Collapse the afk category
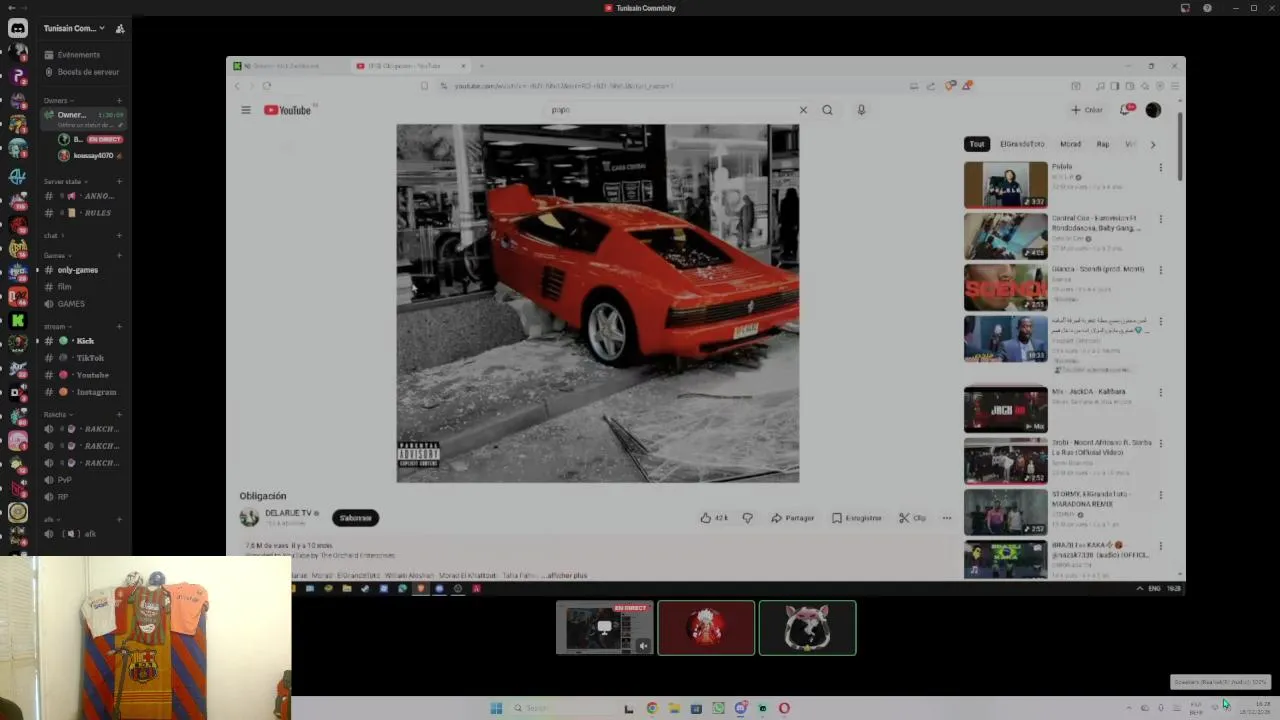The width and height of the screenshot is (1280, 720). click(x=51, y=519)
